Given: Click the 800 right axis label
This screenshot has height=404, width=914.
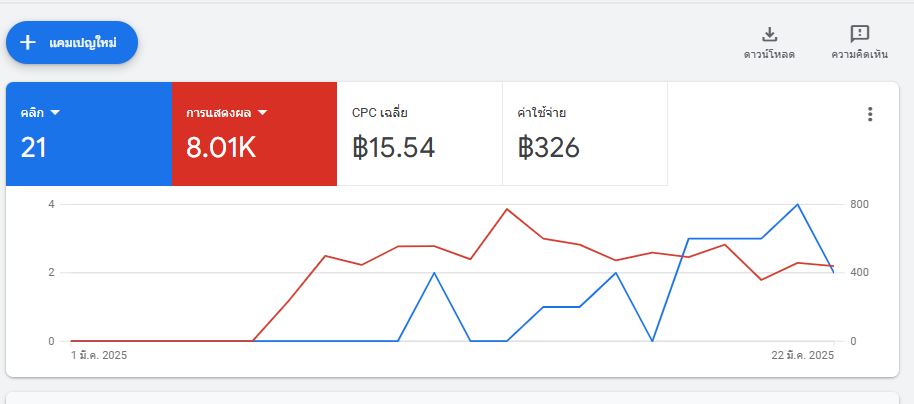Looking at the screenshot, I should pyautogui.click(x=860, y=205).
